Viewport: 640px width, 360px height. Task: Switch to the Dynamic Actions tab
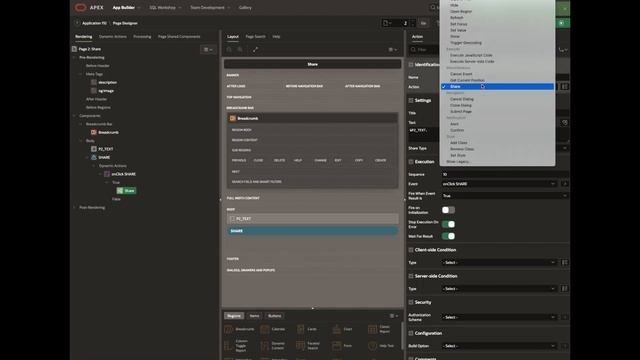(113, 36)
